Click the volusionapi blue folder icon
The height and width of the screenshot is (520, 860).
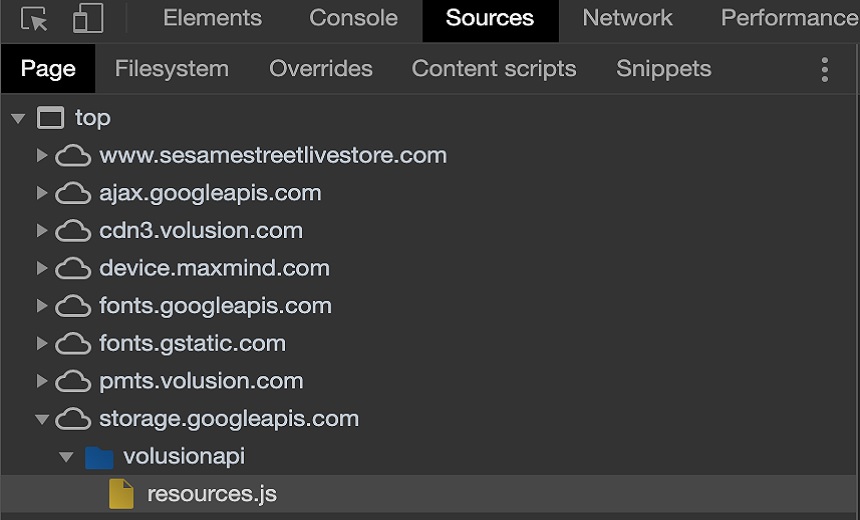[99, 457]
